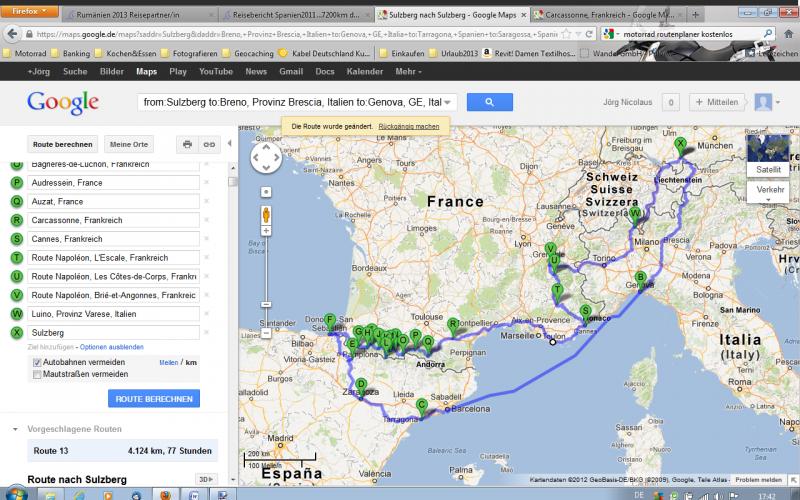
Task: Click the map zoom slider handle
Action: (266, 304)
